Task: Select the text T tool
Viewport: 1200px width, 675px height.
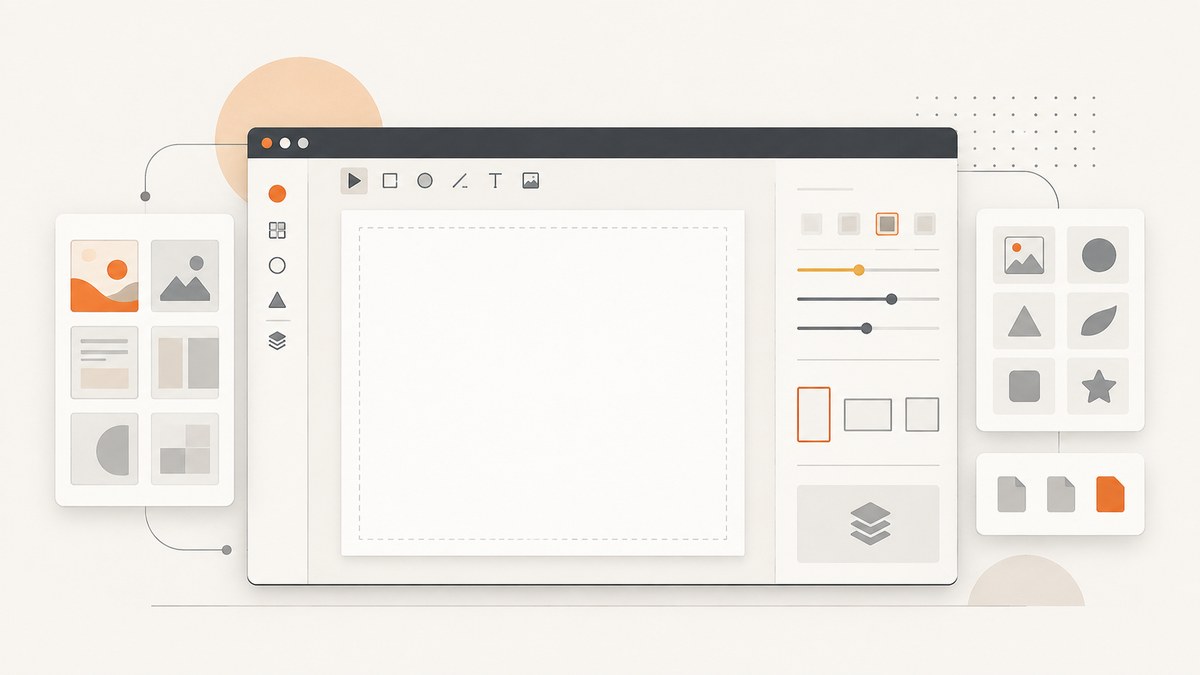Action: (495, 181)
